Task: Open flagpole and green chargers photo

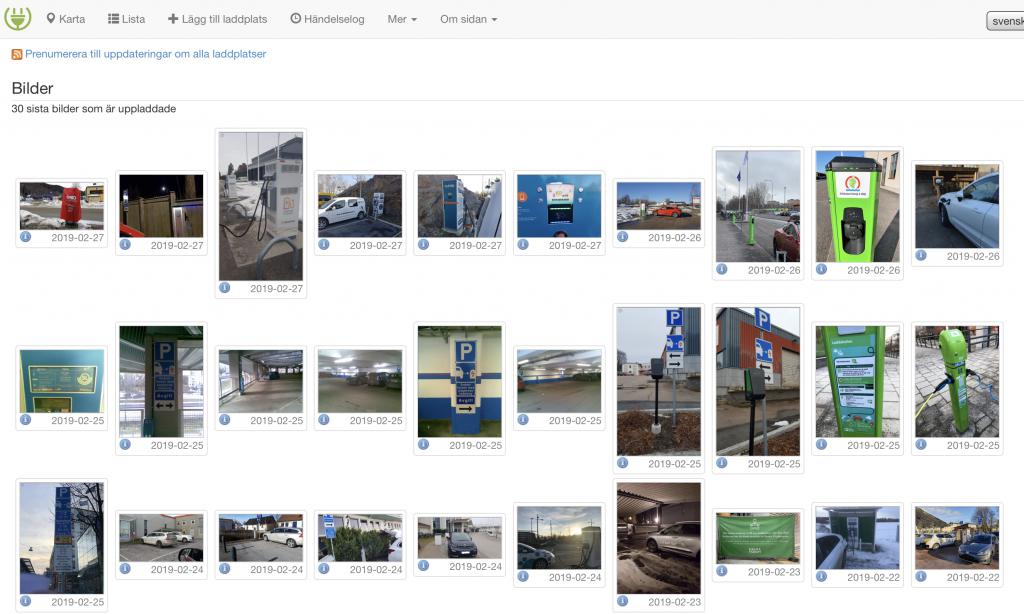Action: point(757,206)
